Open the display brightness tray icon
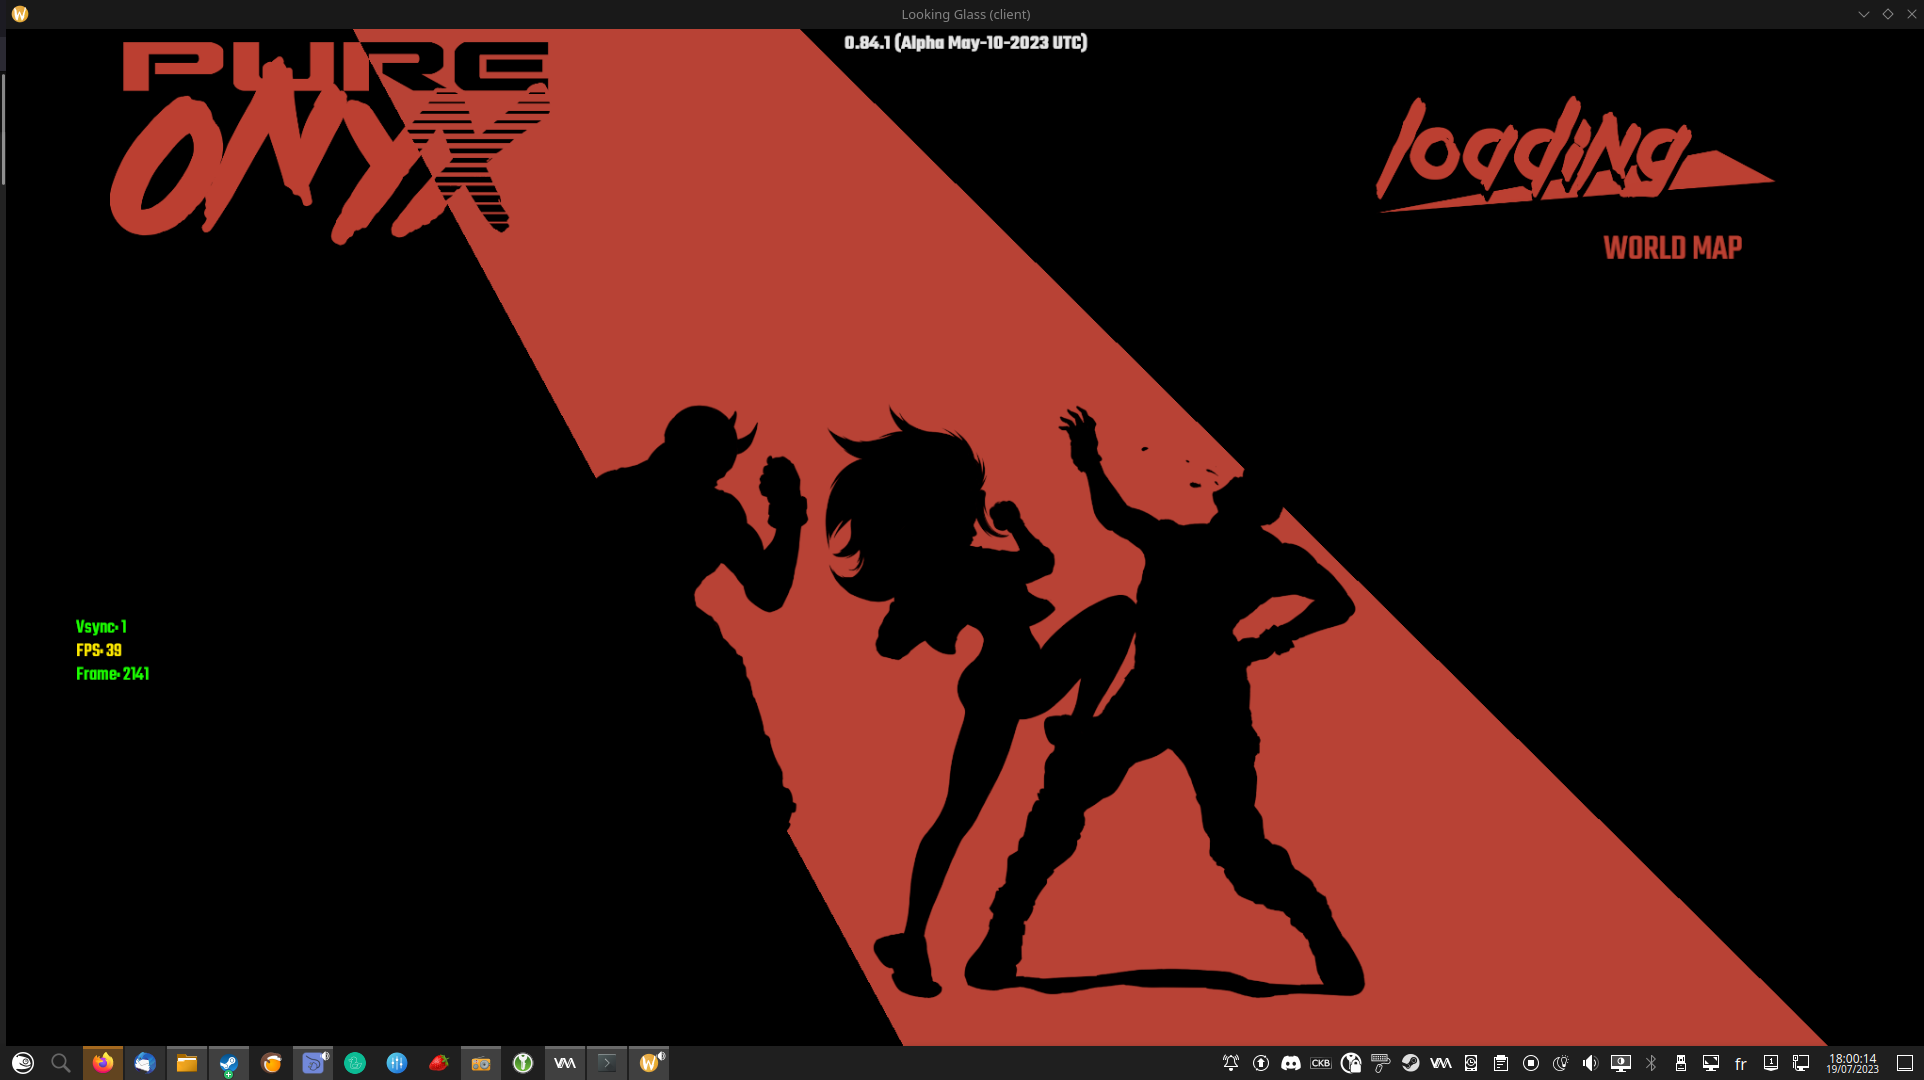 click(x=1621, y=1063)
